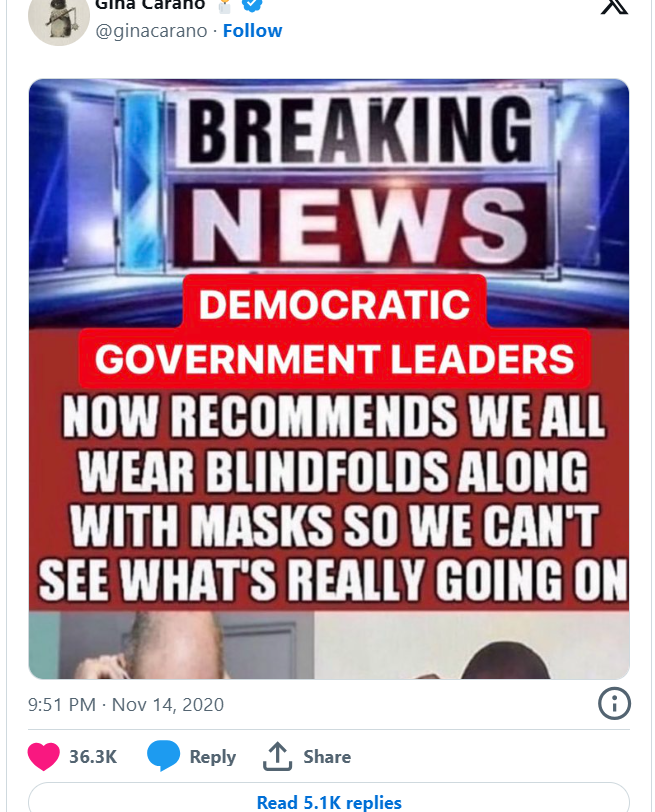Click the blue verified badge
Image resolution: width=655 pixels, height=812 pixels.
tap(252, 5)
